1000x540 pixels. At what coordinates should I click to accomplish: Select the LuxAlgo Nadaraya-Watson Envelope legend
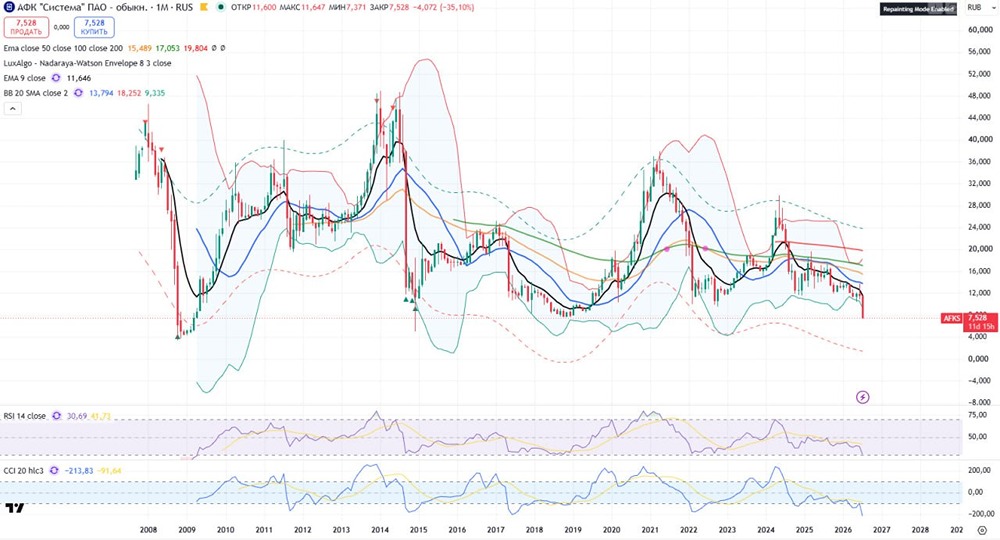(x=87, y=63)
